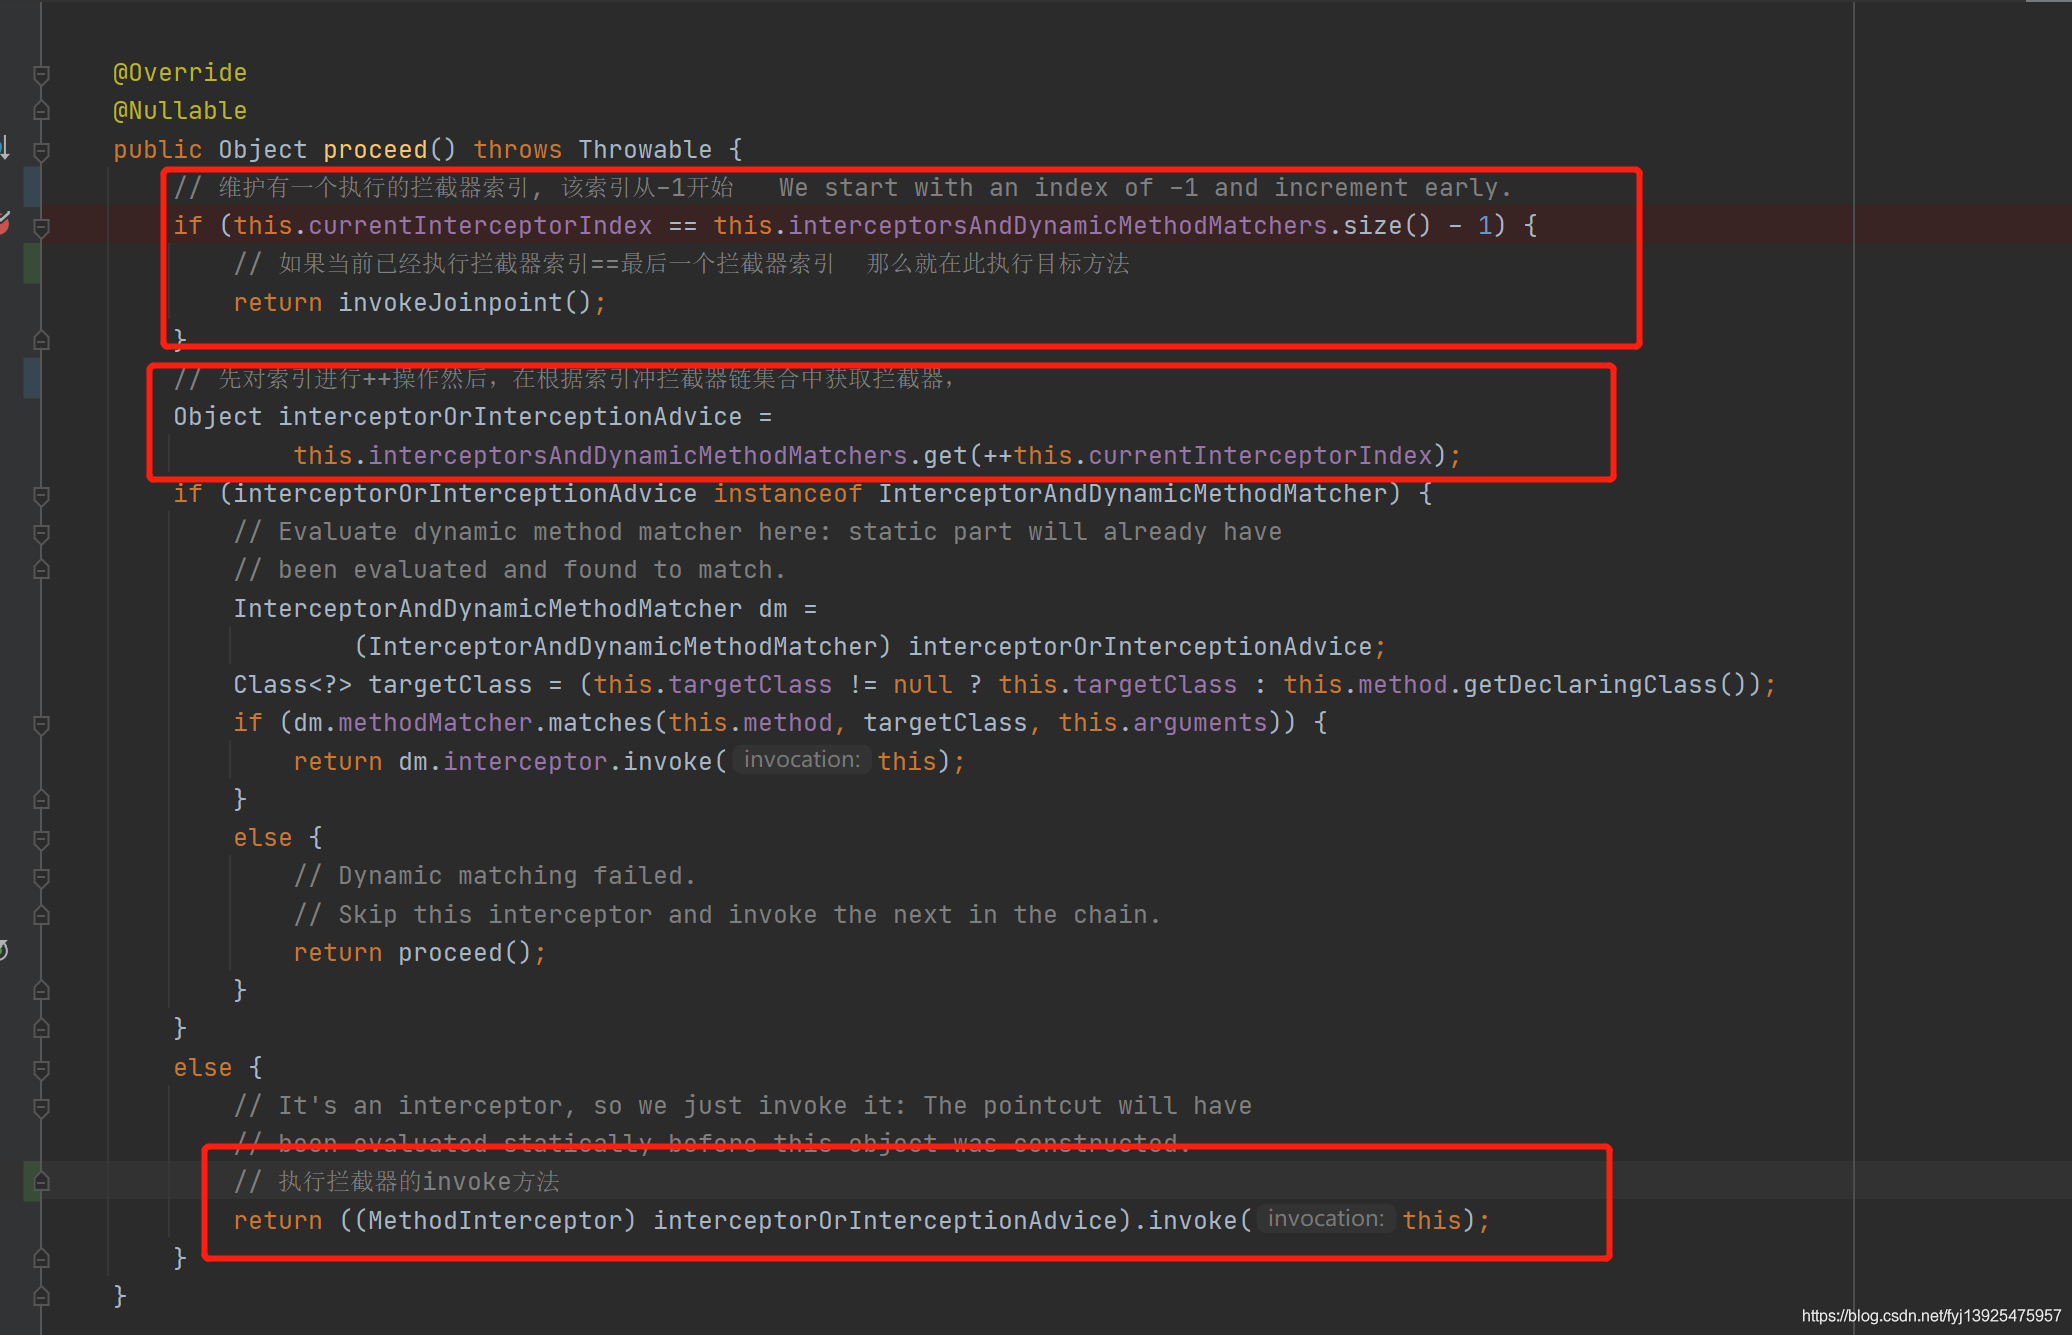
Task: Click 'currentInterceptorIndex' in the first if condition
Action: [x=480, y=226]
